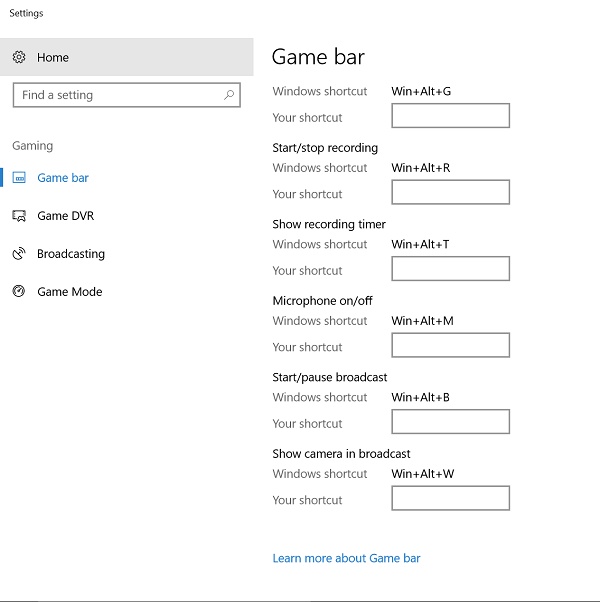Image resolution: width=600 pixels, height=602 pixels.
Task: Set custom Start/stop recording shortcut field
Action: point(451,192)
